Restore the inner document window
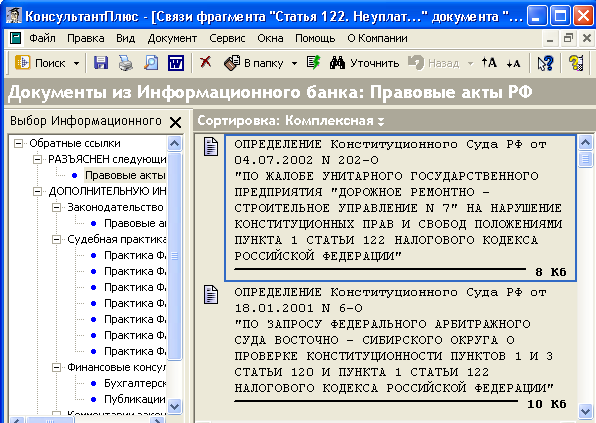This screenshot has width=596, height=423. point(568,38)
